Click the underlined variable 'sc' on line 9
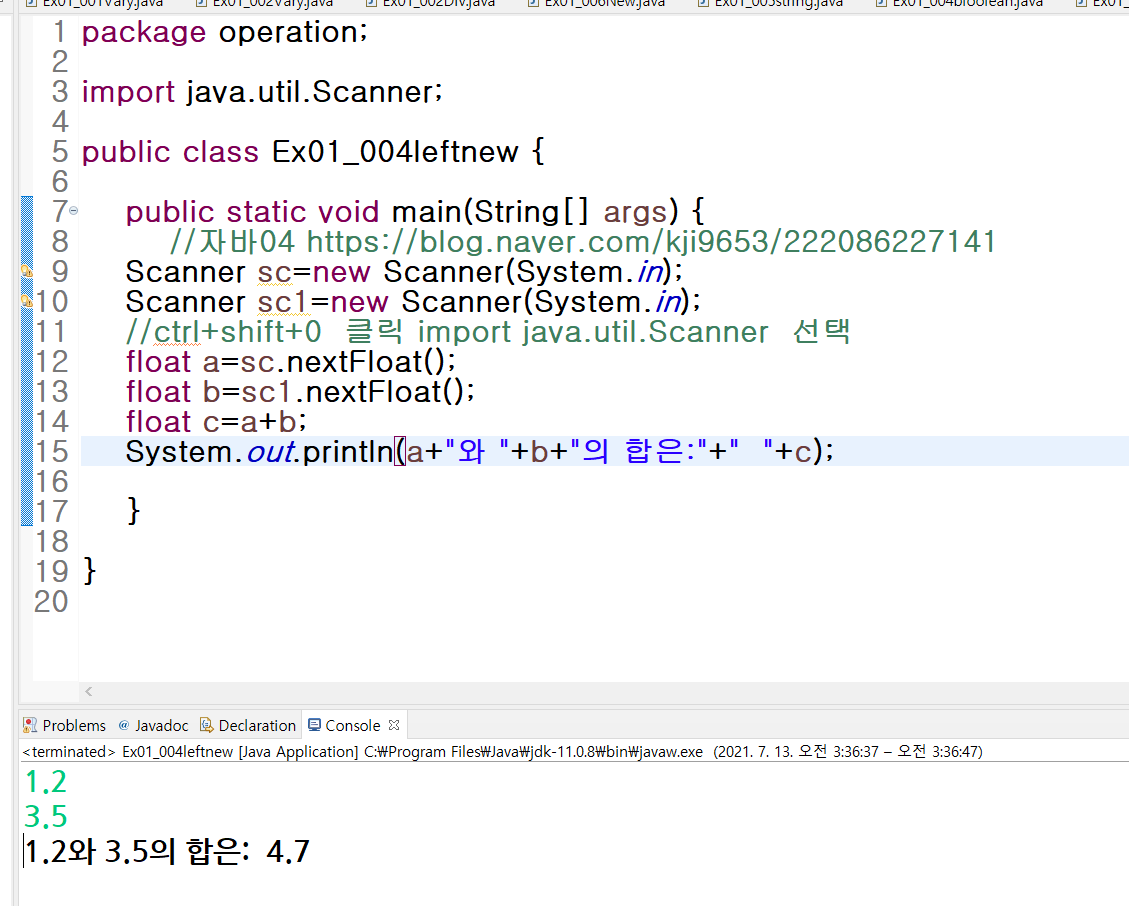Viewport: 1129px width, 906px height. [x=274, y=272]
